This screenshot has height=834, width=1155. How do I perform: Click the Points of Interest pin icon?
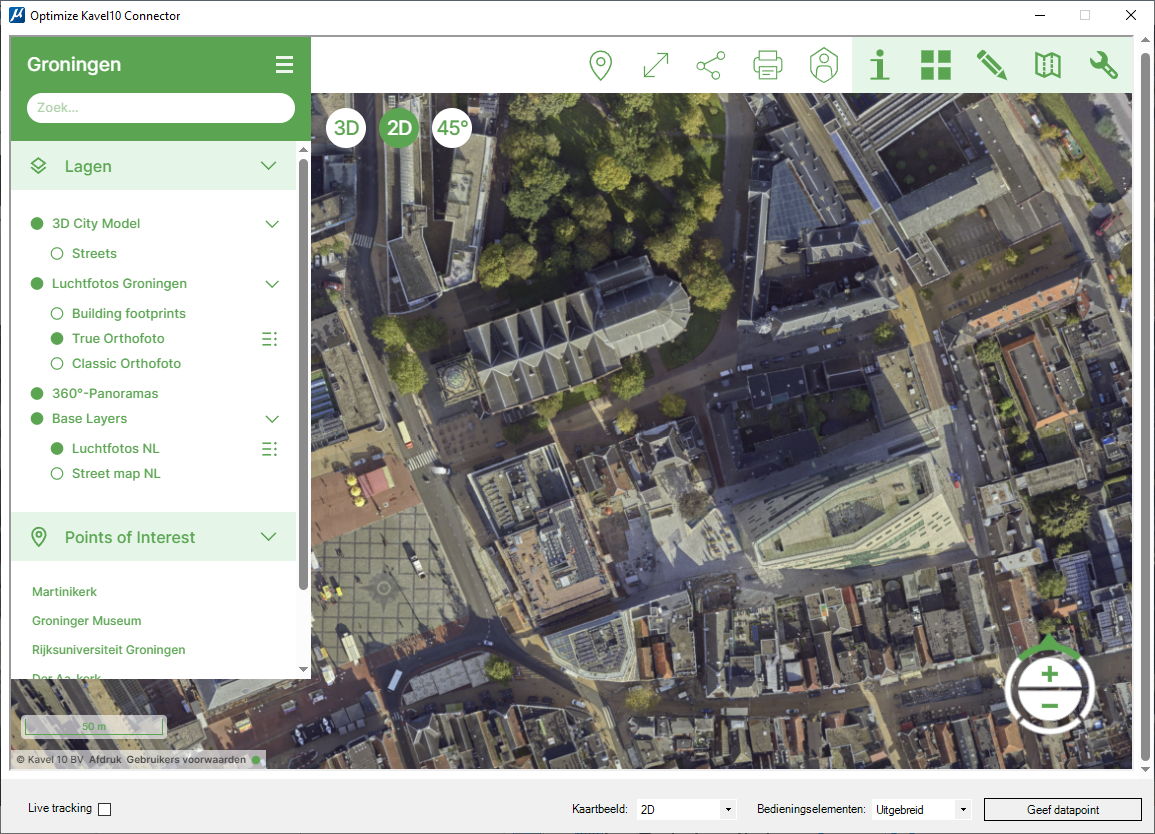click(39, 537)
